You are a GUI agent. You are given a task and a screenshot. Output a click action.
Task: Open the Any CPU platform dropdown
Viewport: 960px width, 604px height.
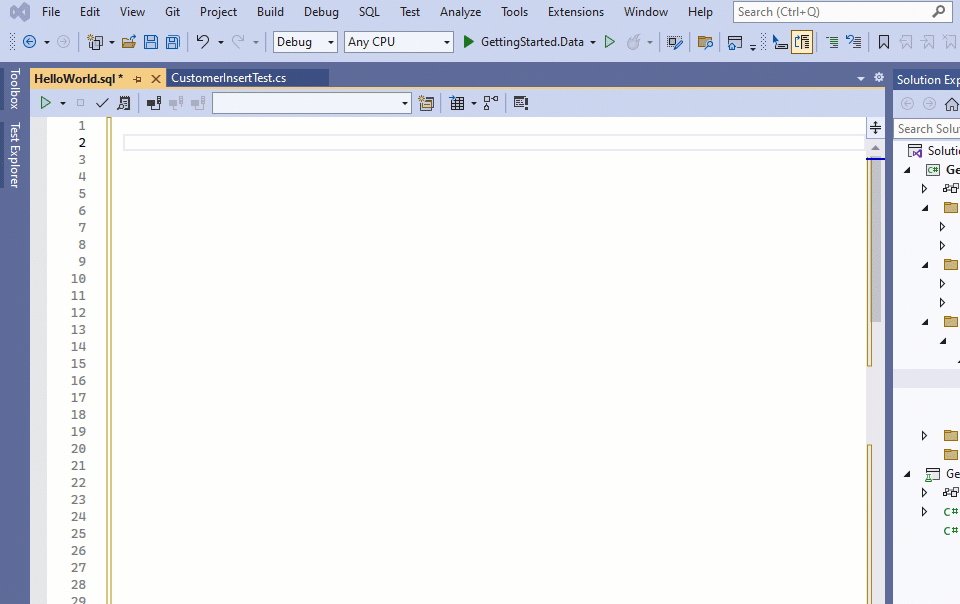pos(399,42)
